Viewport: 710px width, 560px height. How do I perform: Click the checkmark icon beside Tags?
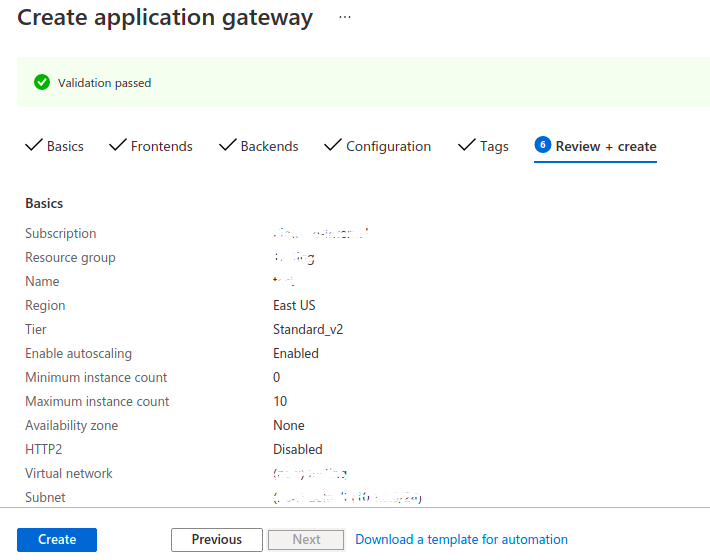[466, 145]
